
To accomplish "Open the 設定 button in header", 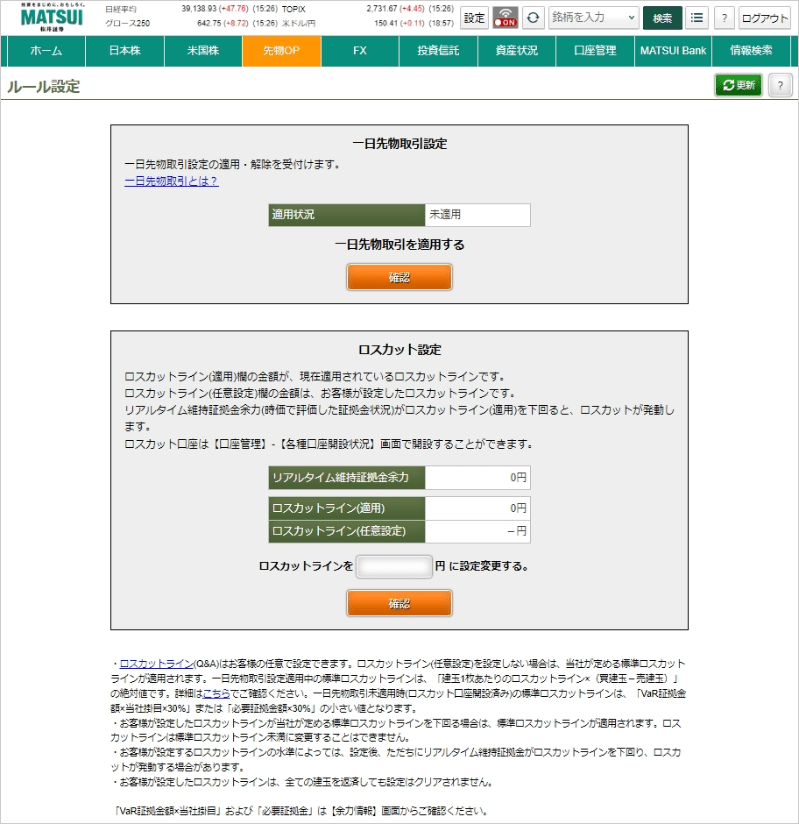I will pyautogui.click(x=474, y=18).
